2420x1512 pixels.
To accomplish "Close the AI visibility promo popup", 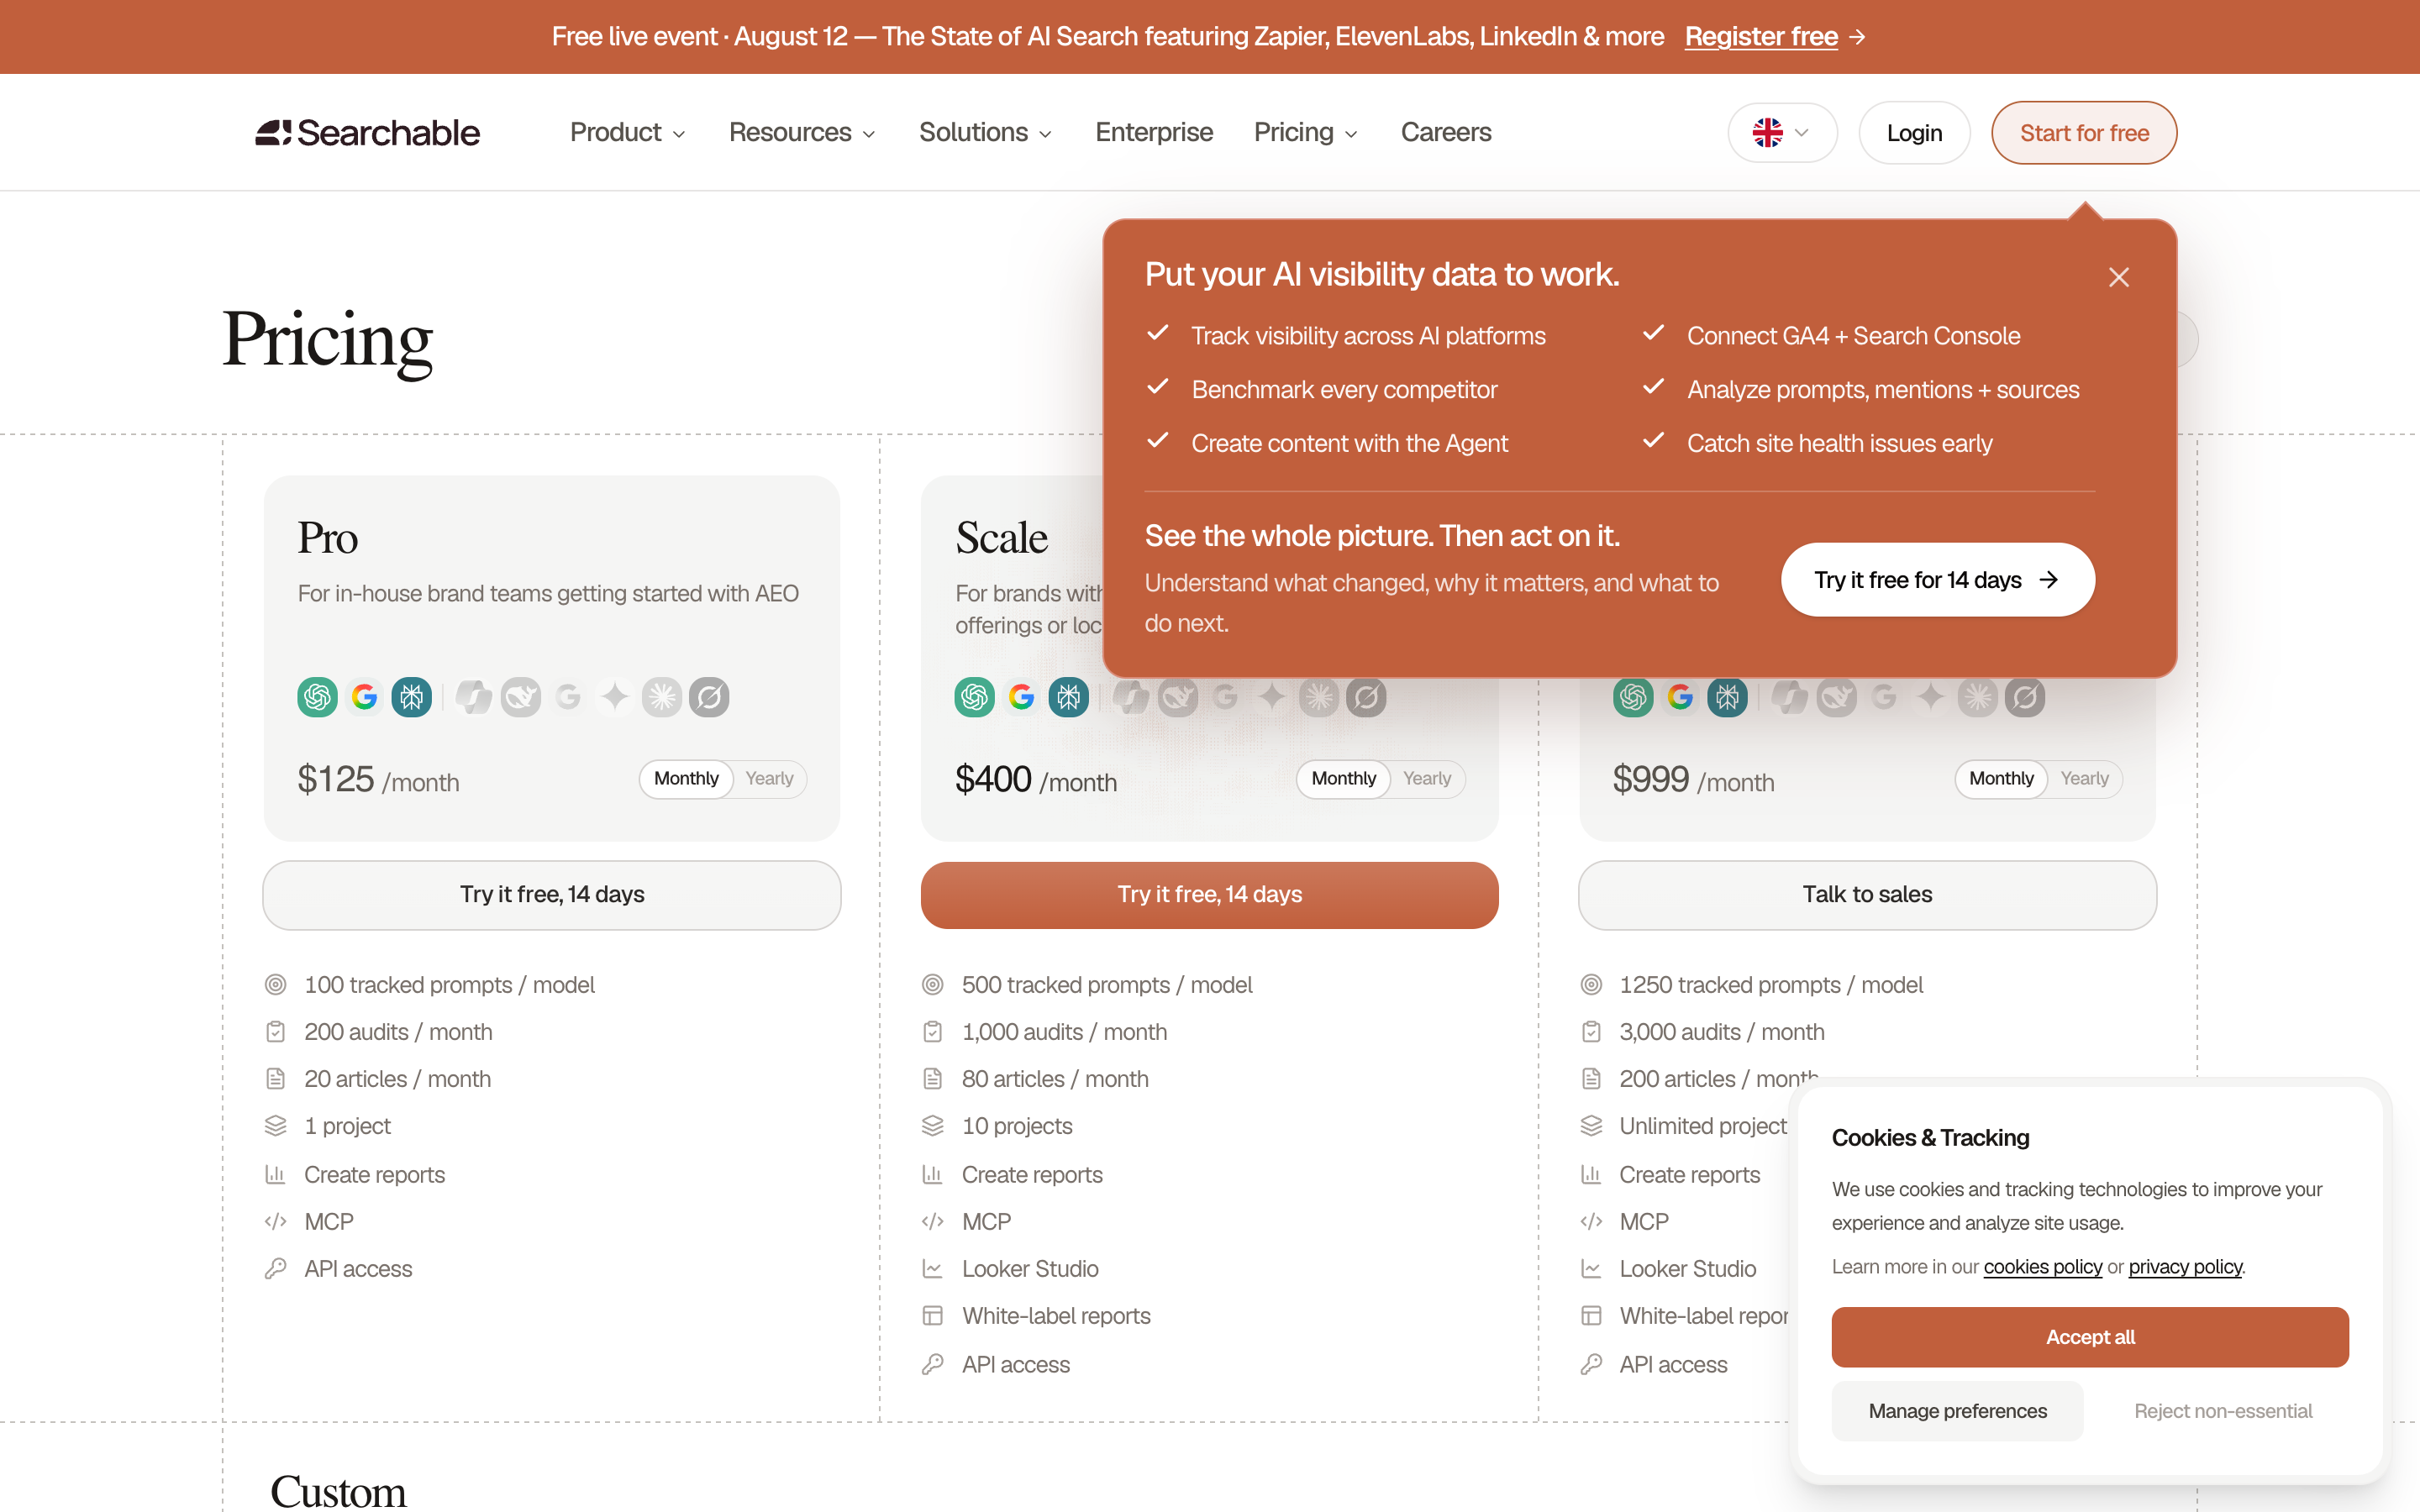I will (2118, 277).
